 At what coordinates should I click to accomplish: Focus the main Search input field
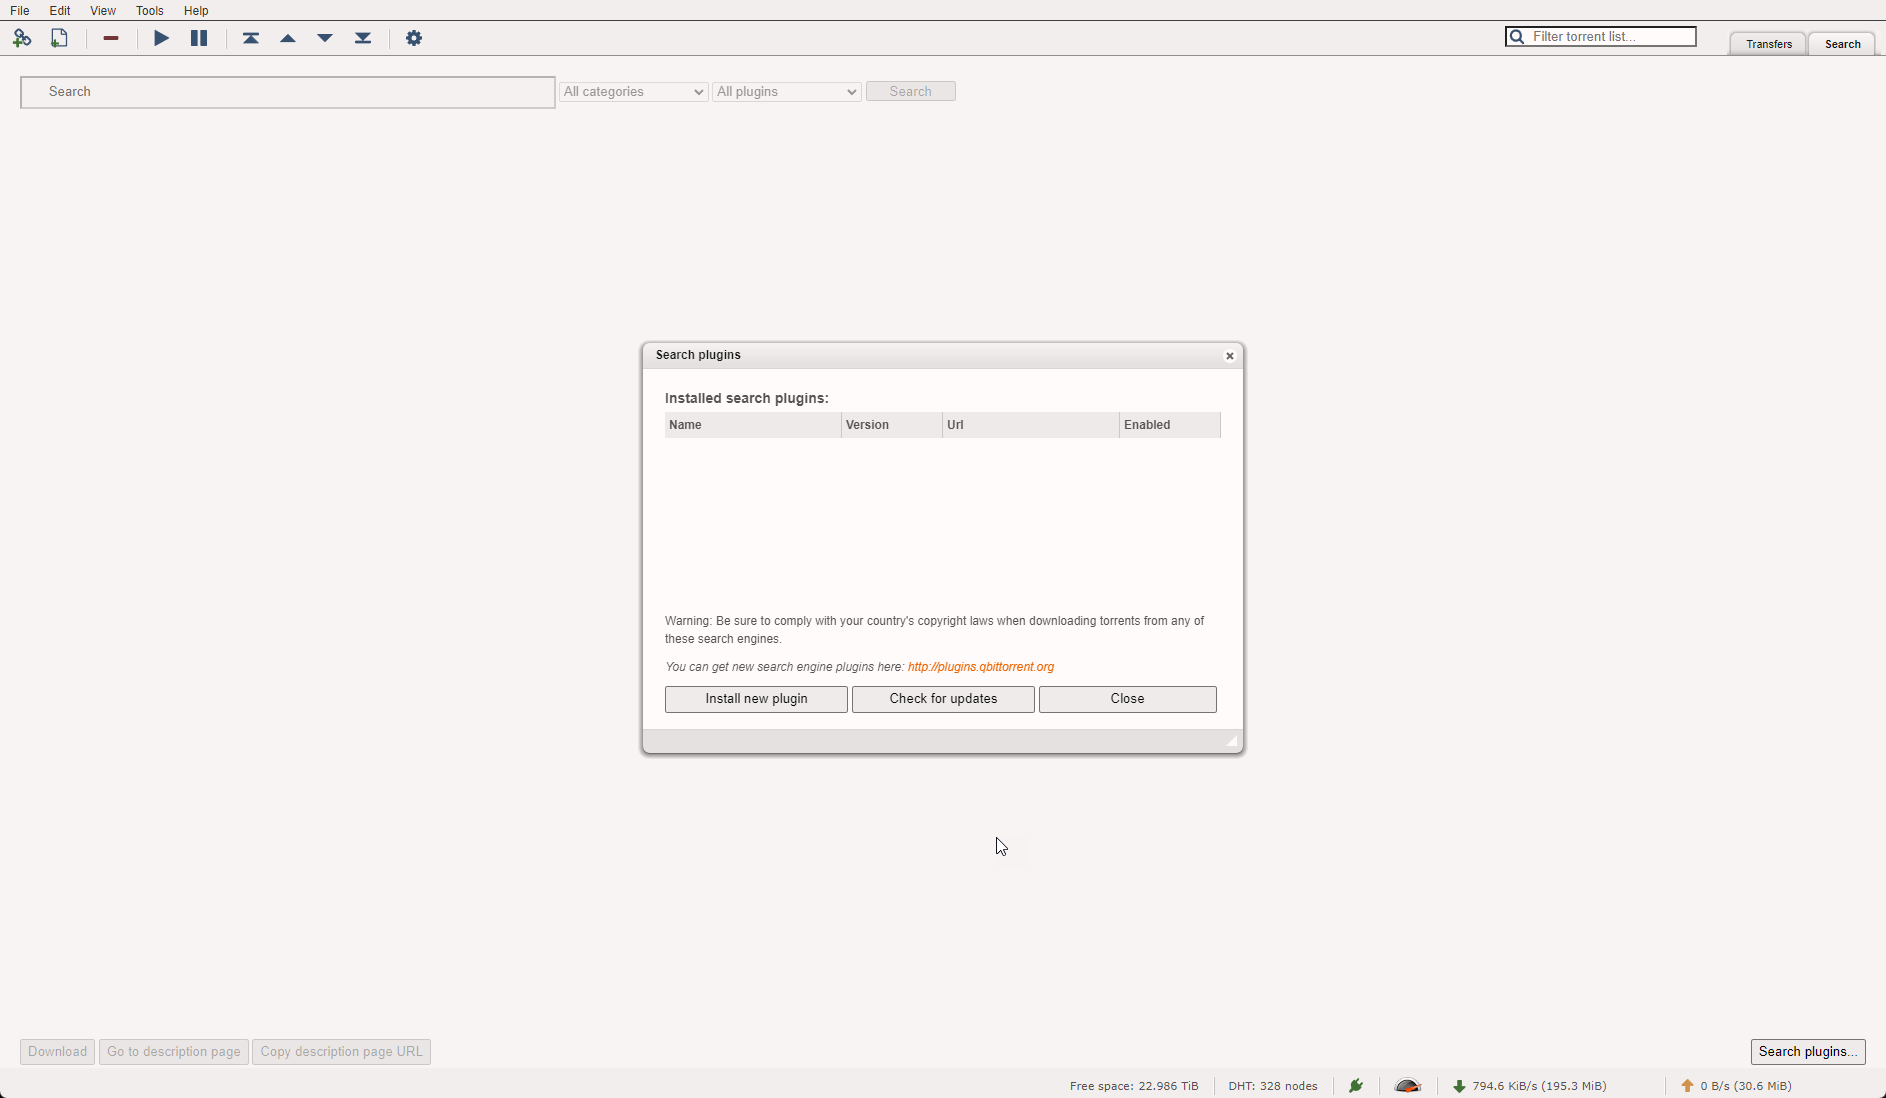[288, 92]
